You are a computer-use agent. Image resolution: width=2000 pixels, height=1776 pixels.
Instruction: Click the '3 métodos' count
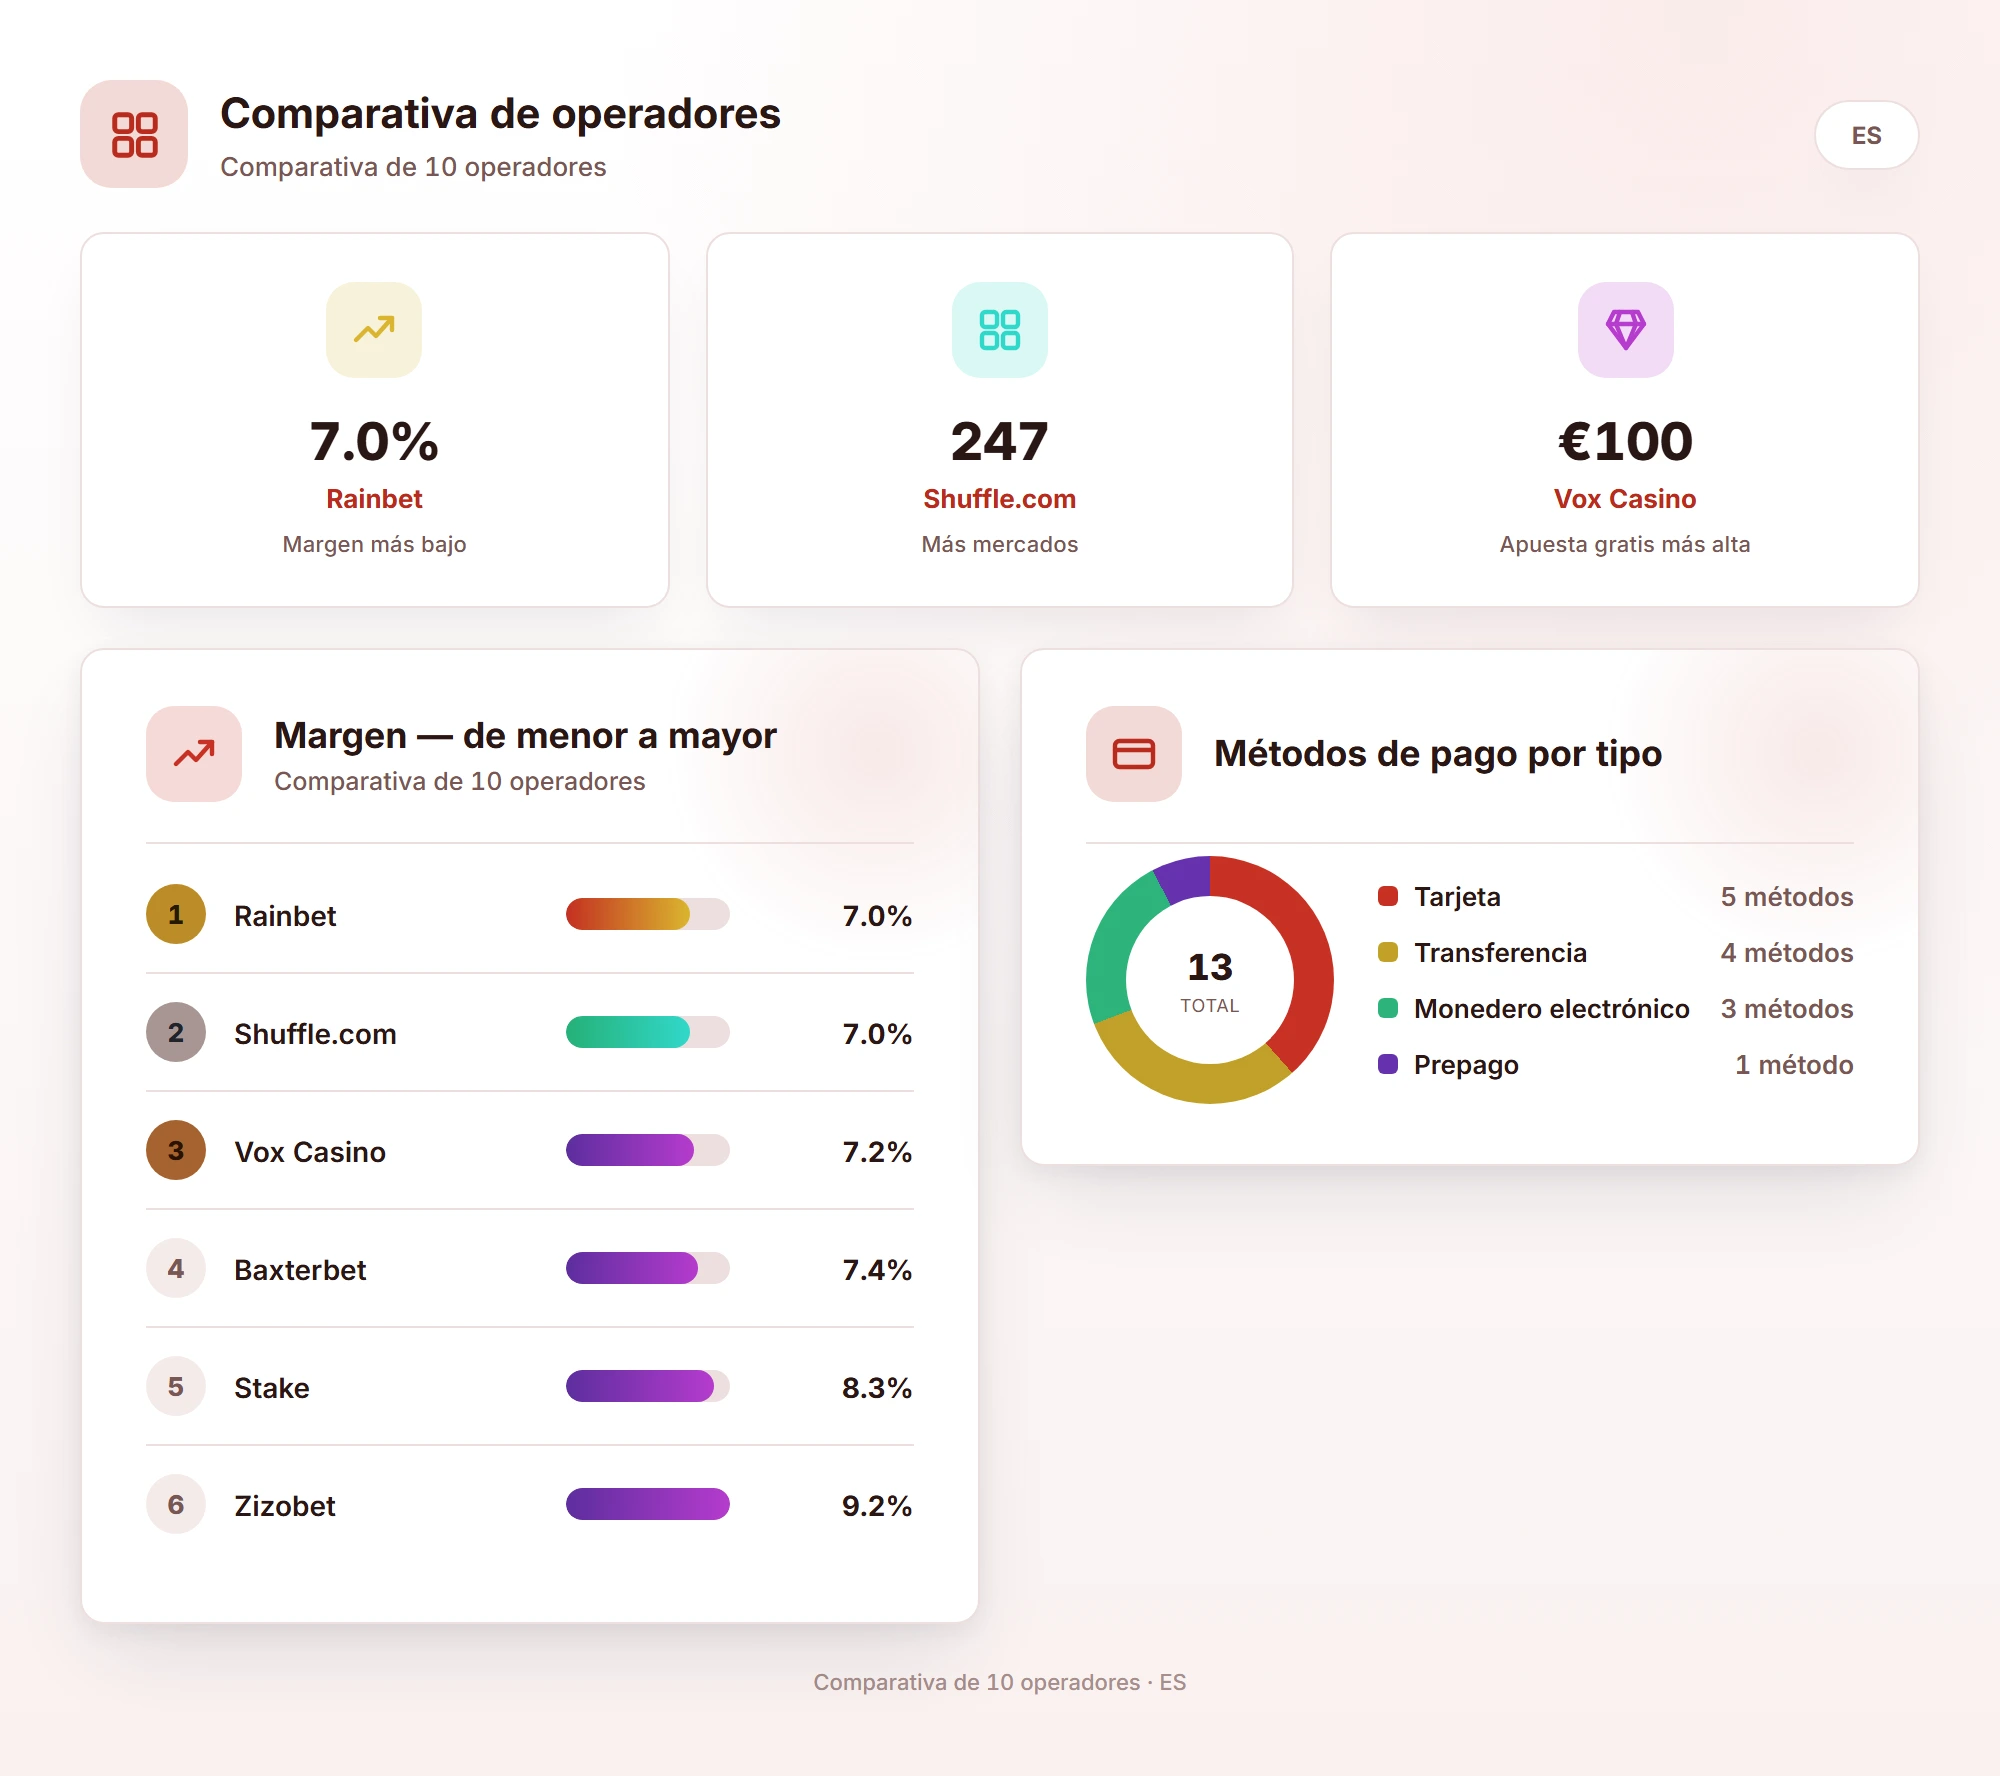tap(1787, 1009)
